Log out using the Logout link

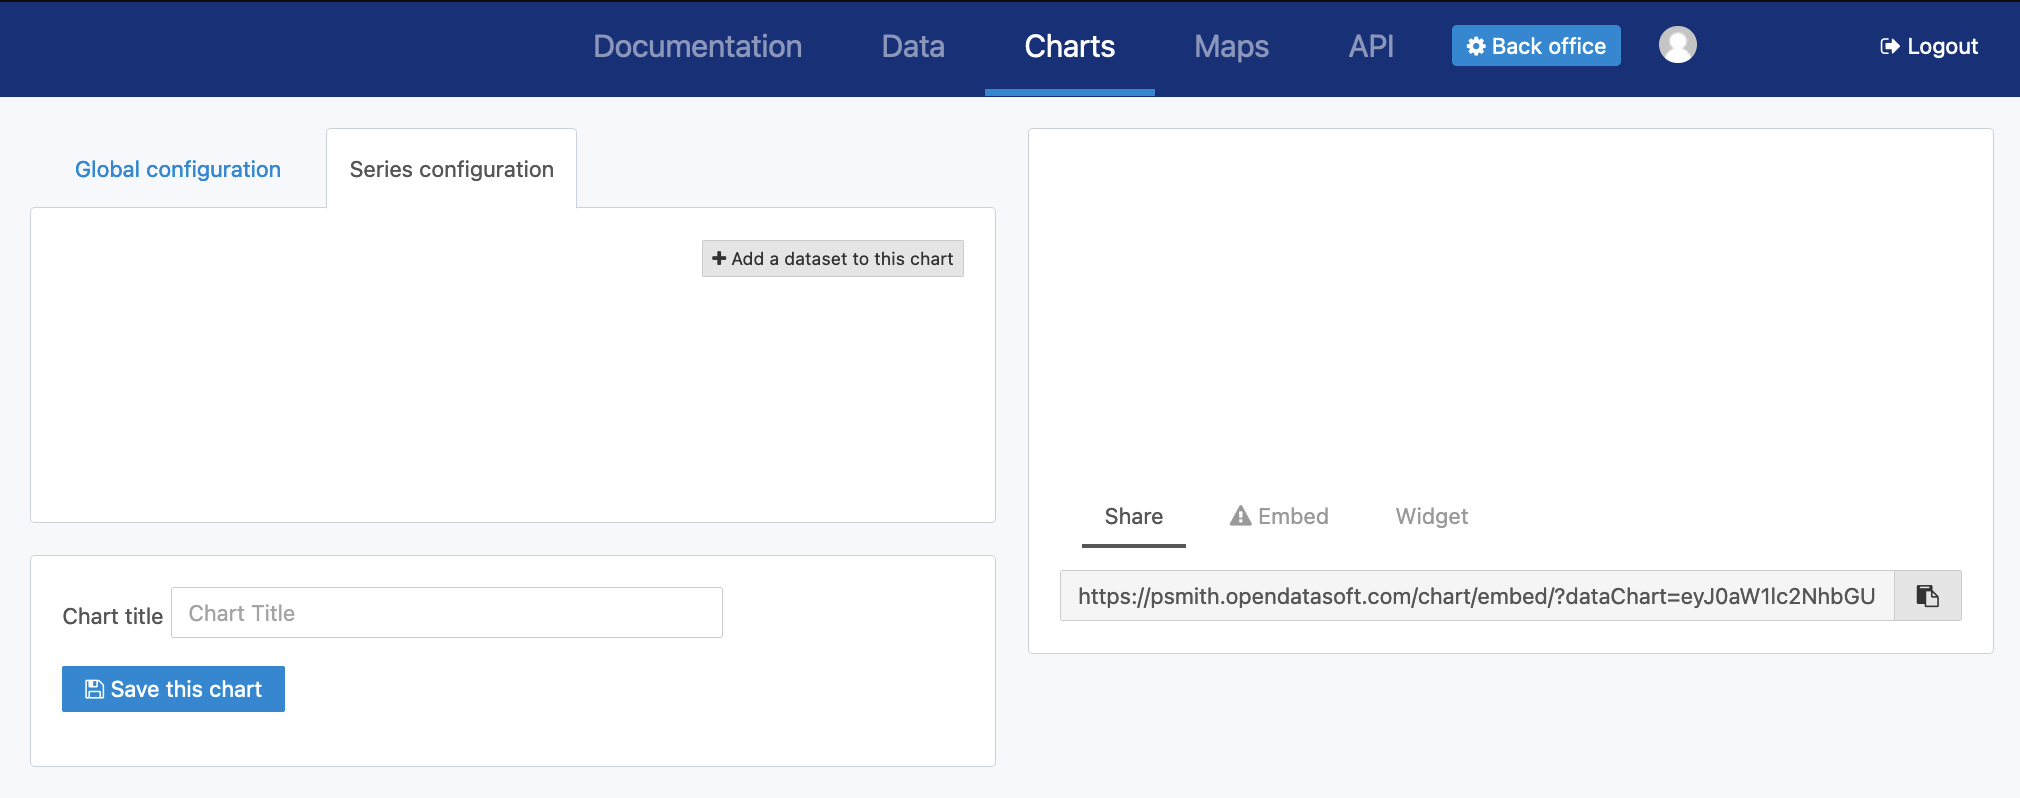click(1929, 46)
